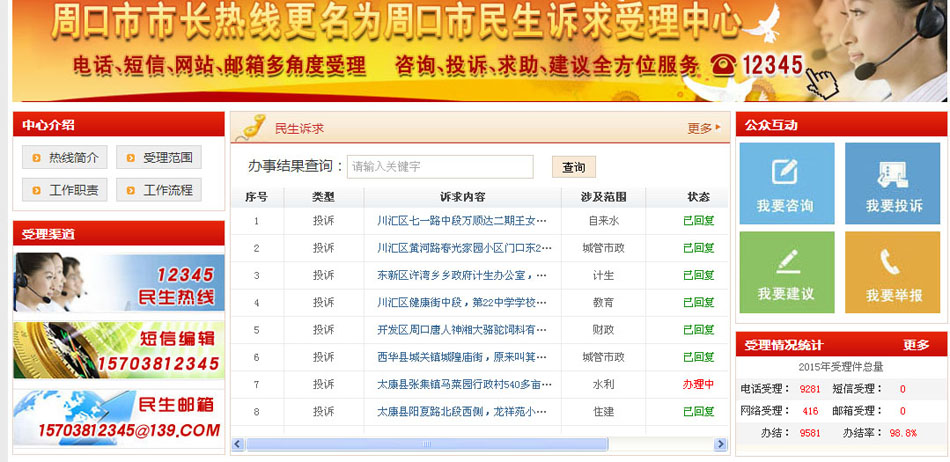Open the 受理范围 page
Screen dimensions: 950x462
coord(159,158)
